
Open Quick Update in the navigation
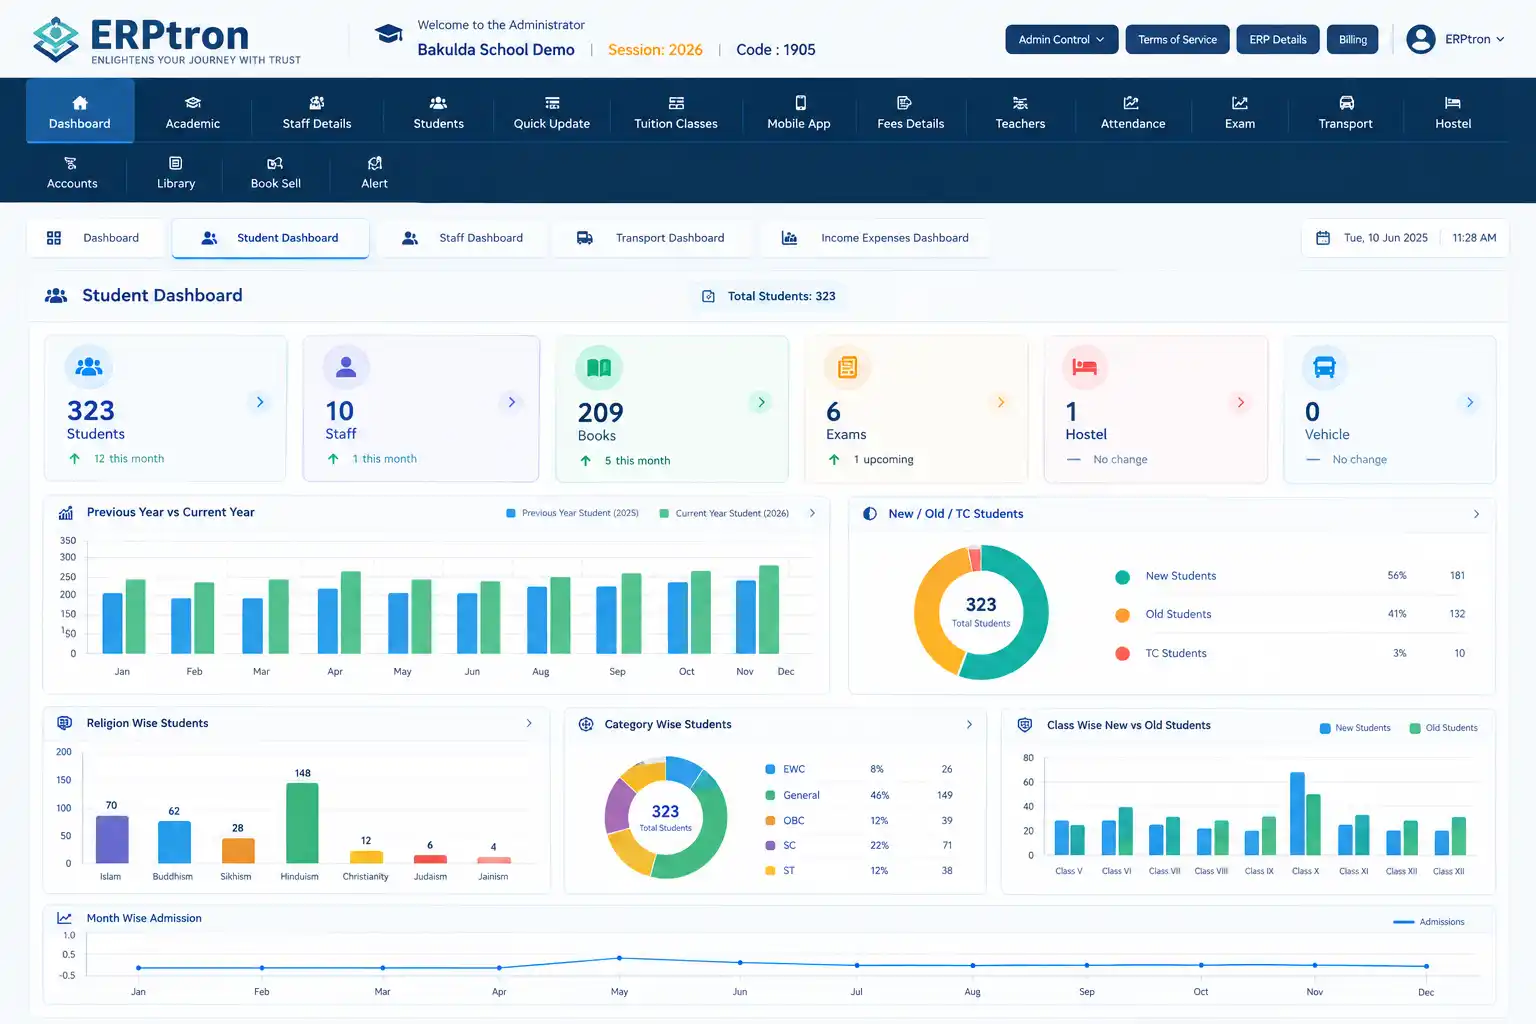552,112
